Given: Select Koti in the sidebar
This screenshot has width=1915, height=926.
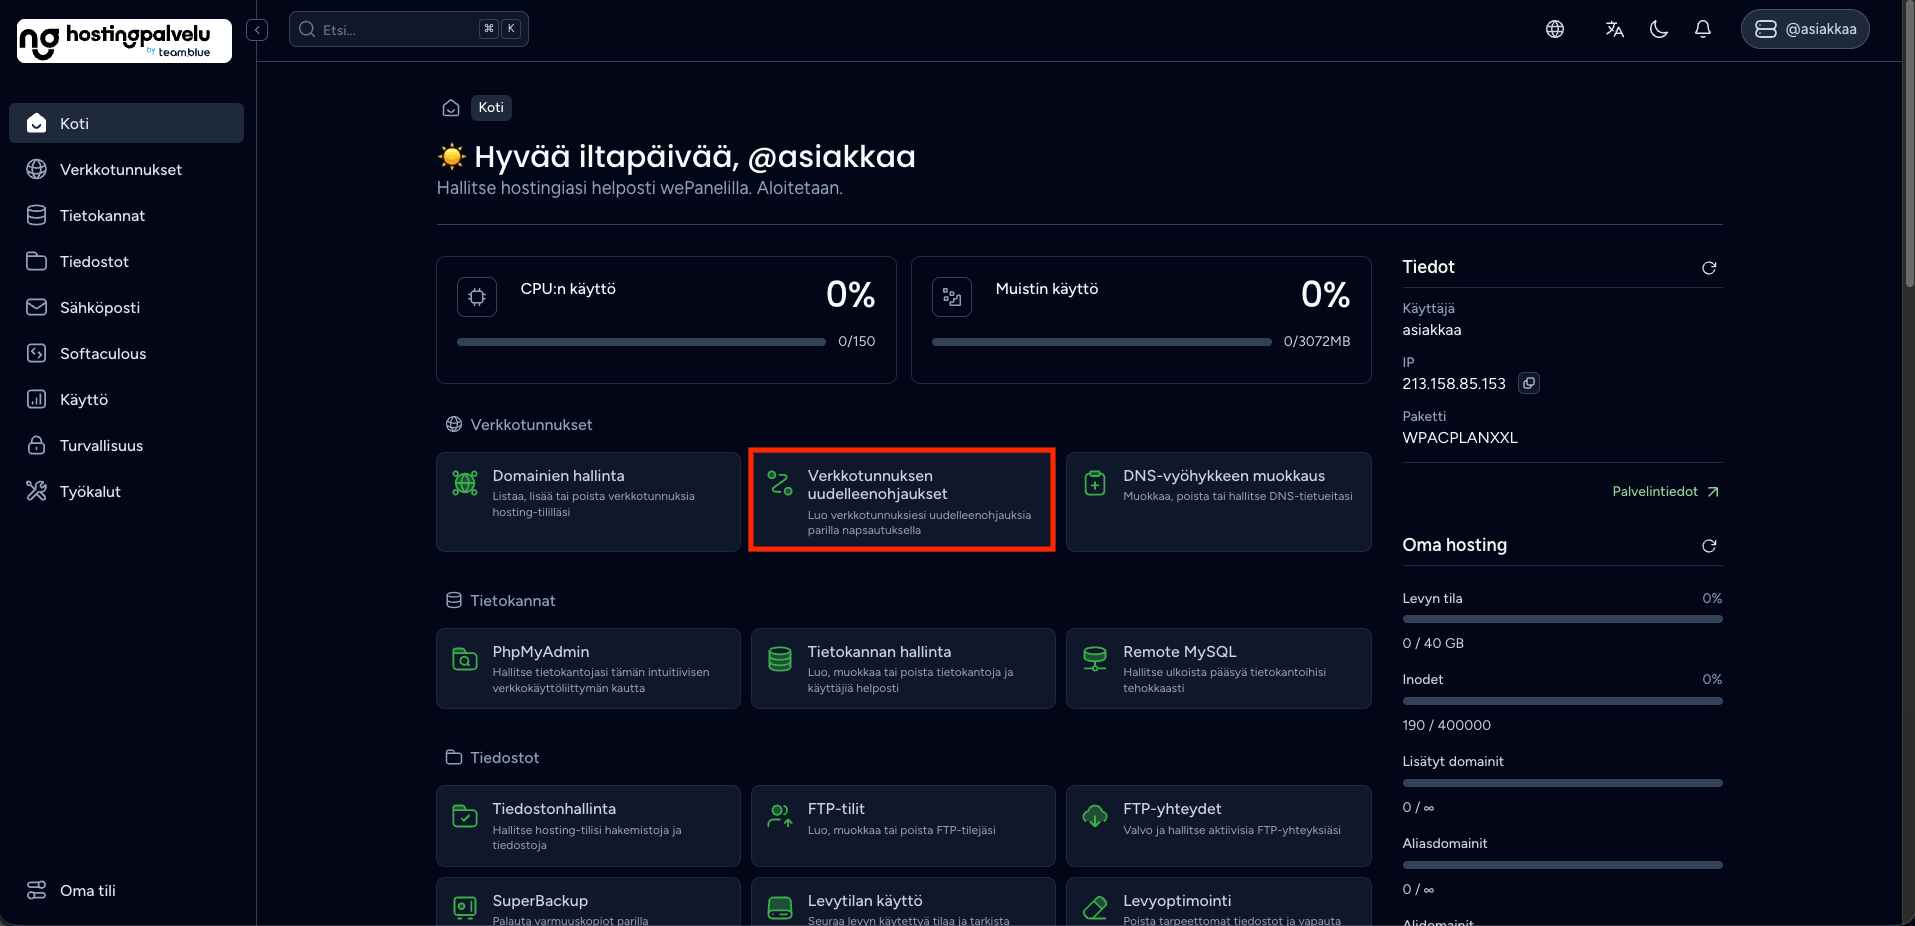Looking at the screenshot, I should click(126, 123).
